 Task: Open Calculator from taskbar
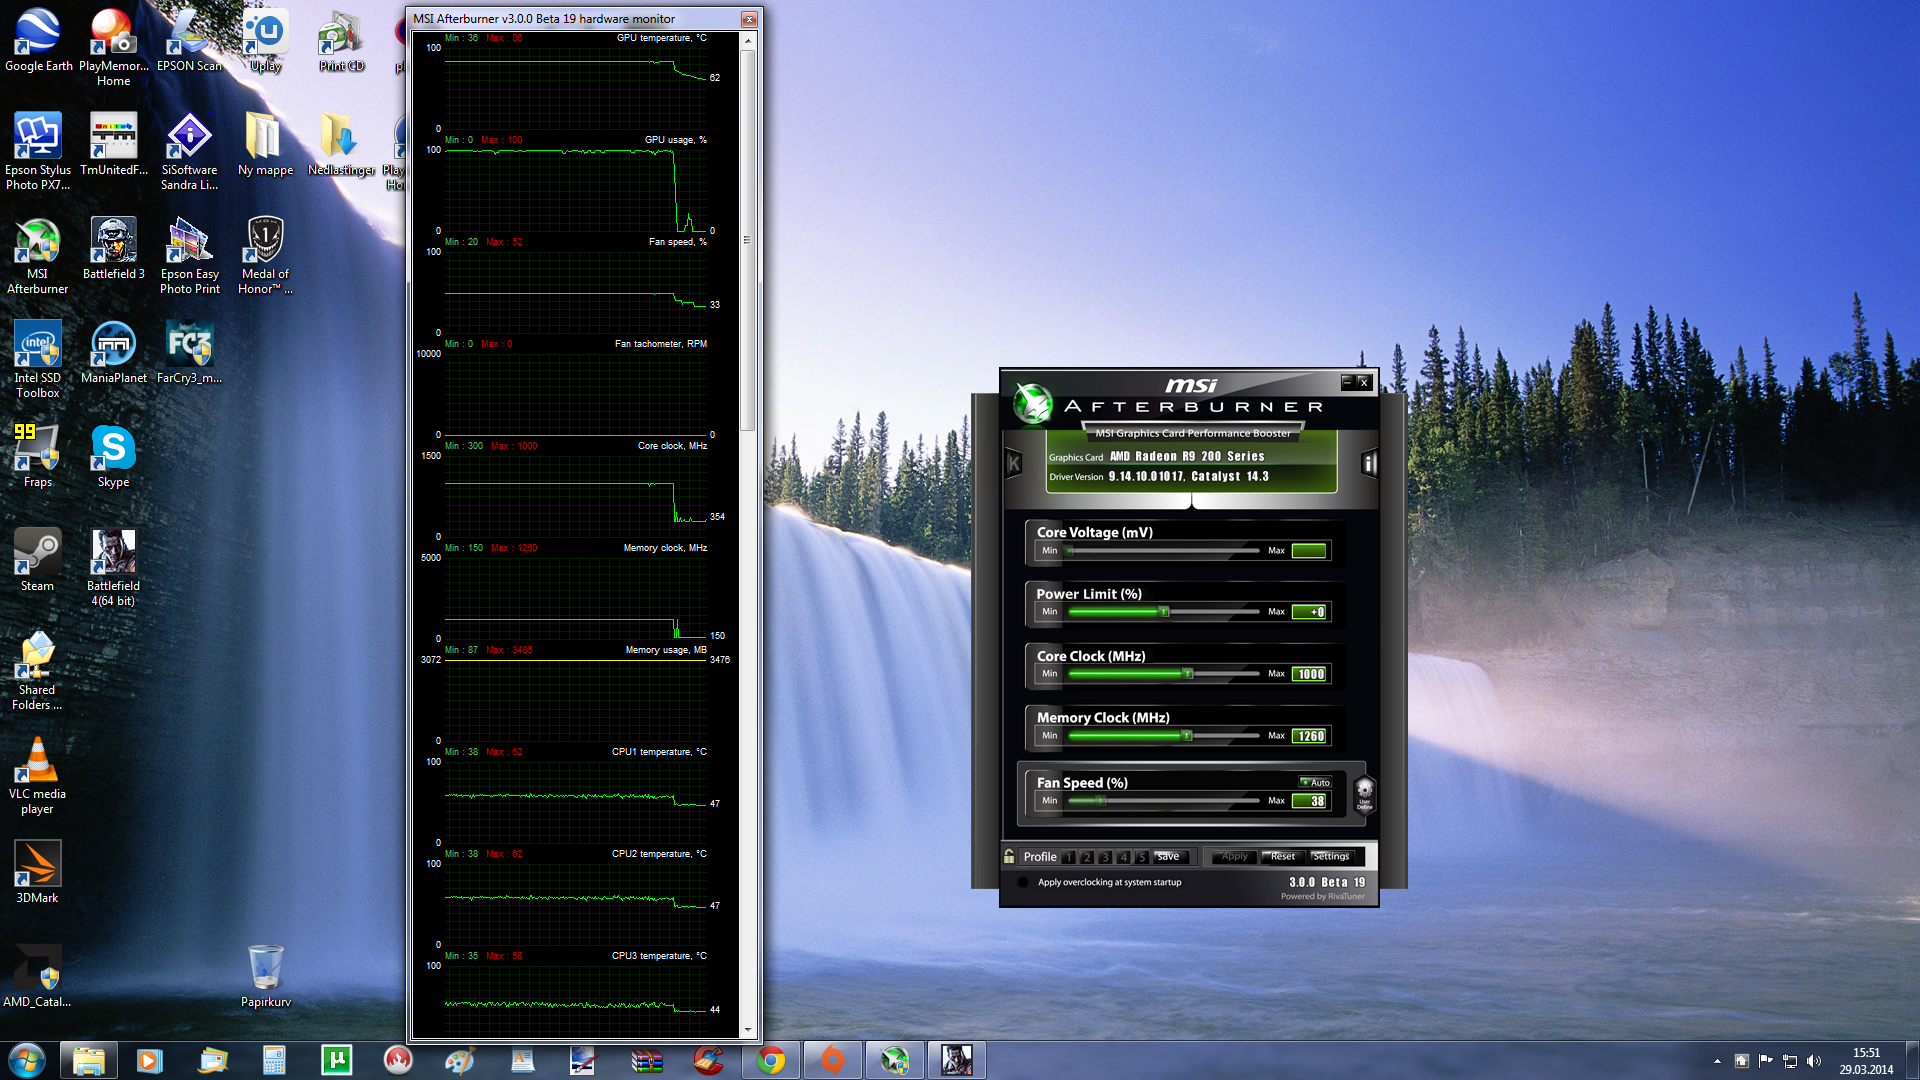(274, 1060)
